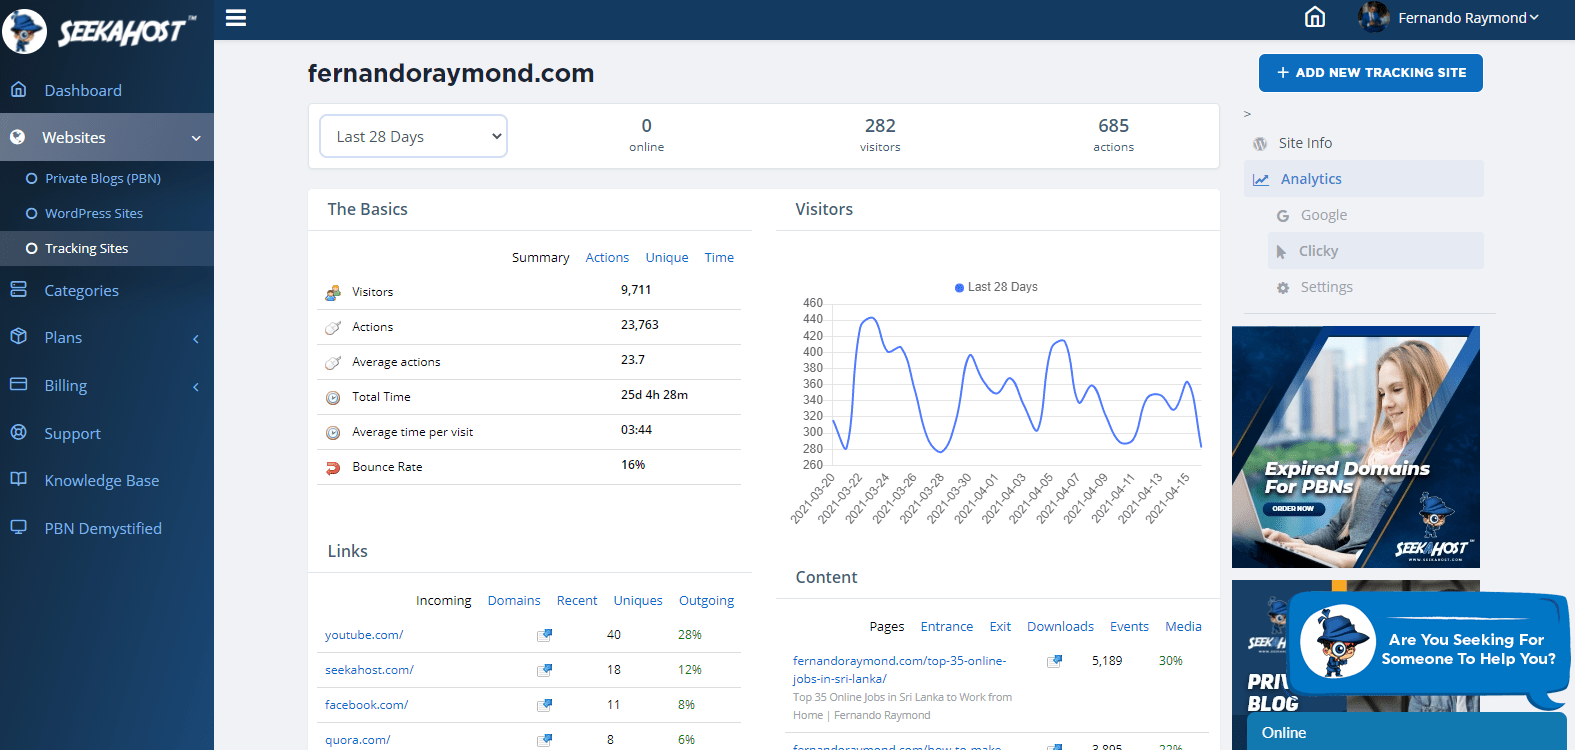
Task: Select the Recent tab under Links
Action: click(x=577, y=600)
